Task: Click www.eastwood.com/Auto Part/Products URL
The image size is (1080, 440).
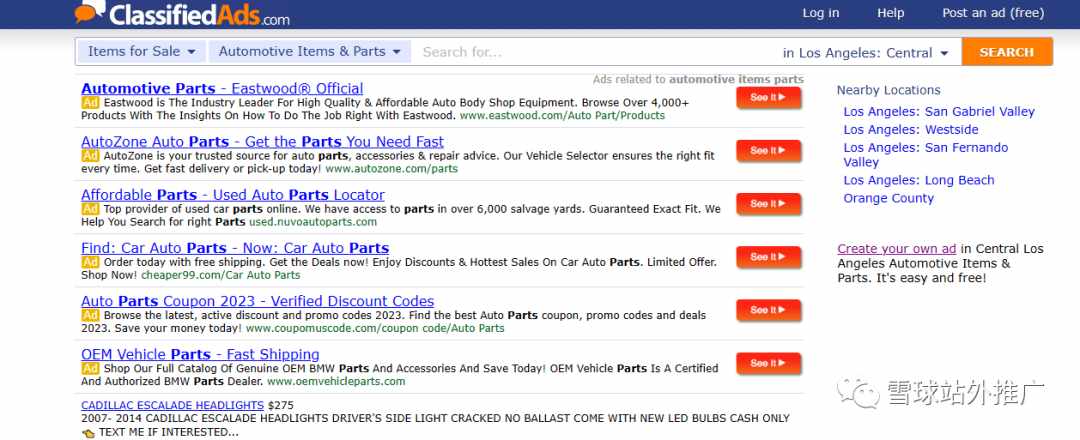Action: [x=562, y=116]
